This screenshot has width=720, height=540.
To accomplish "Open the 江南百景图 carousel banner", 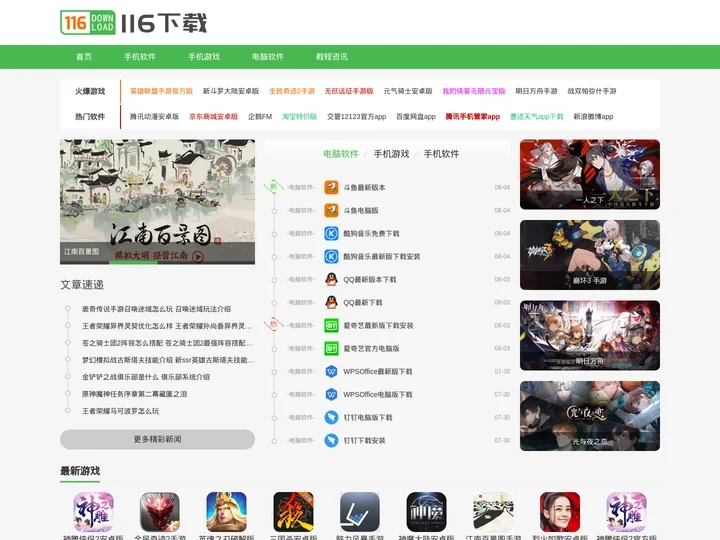I will pyautogui.click(x=158, y=202).
